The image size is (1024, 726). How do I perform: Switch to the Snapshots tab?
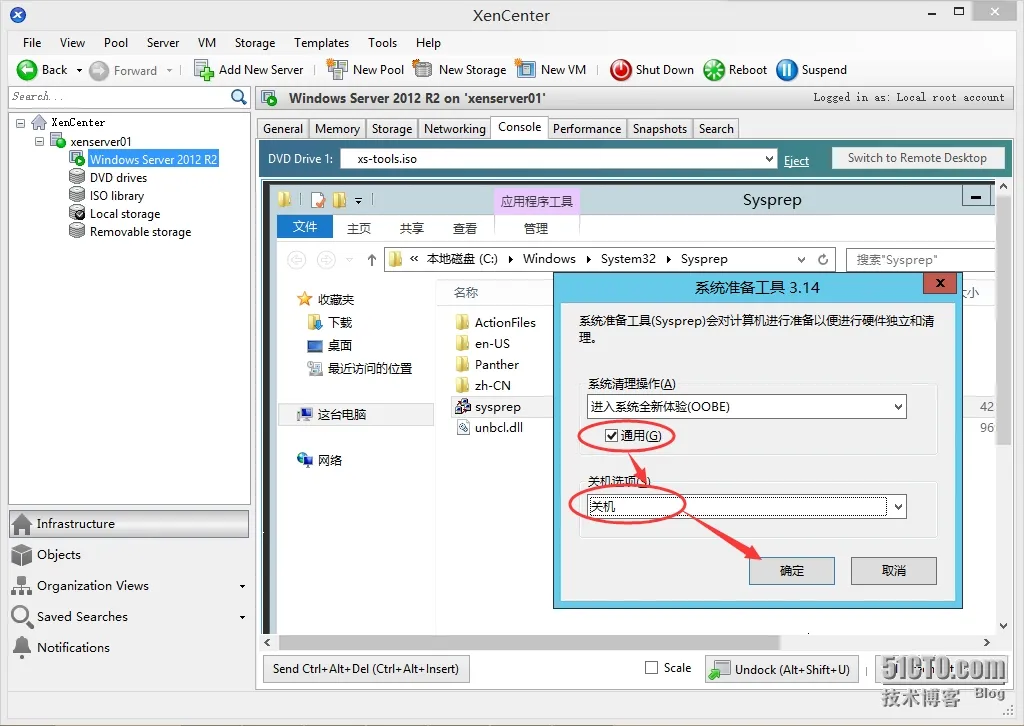(x=660, y=129)
